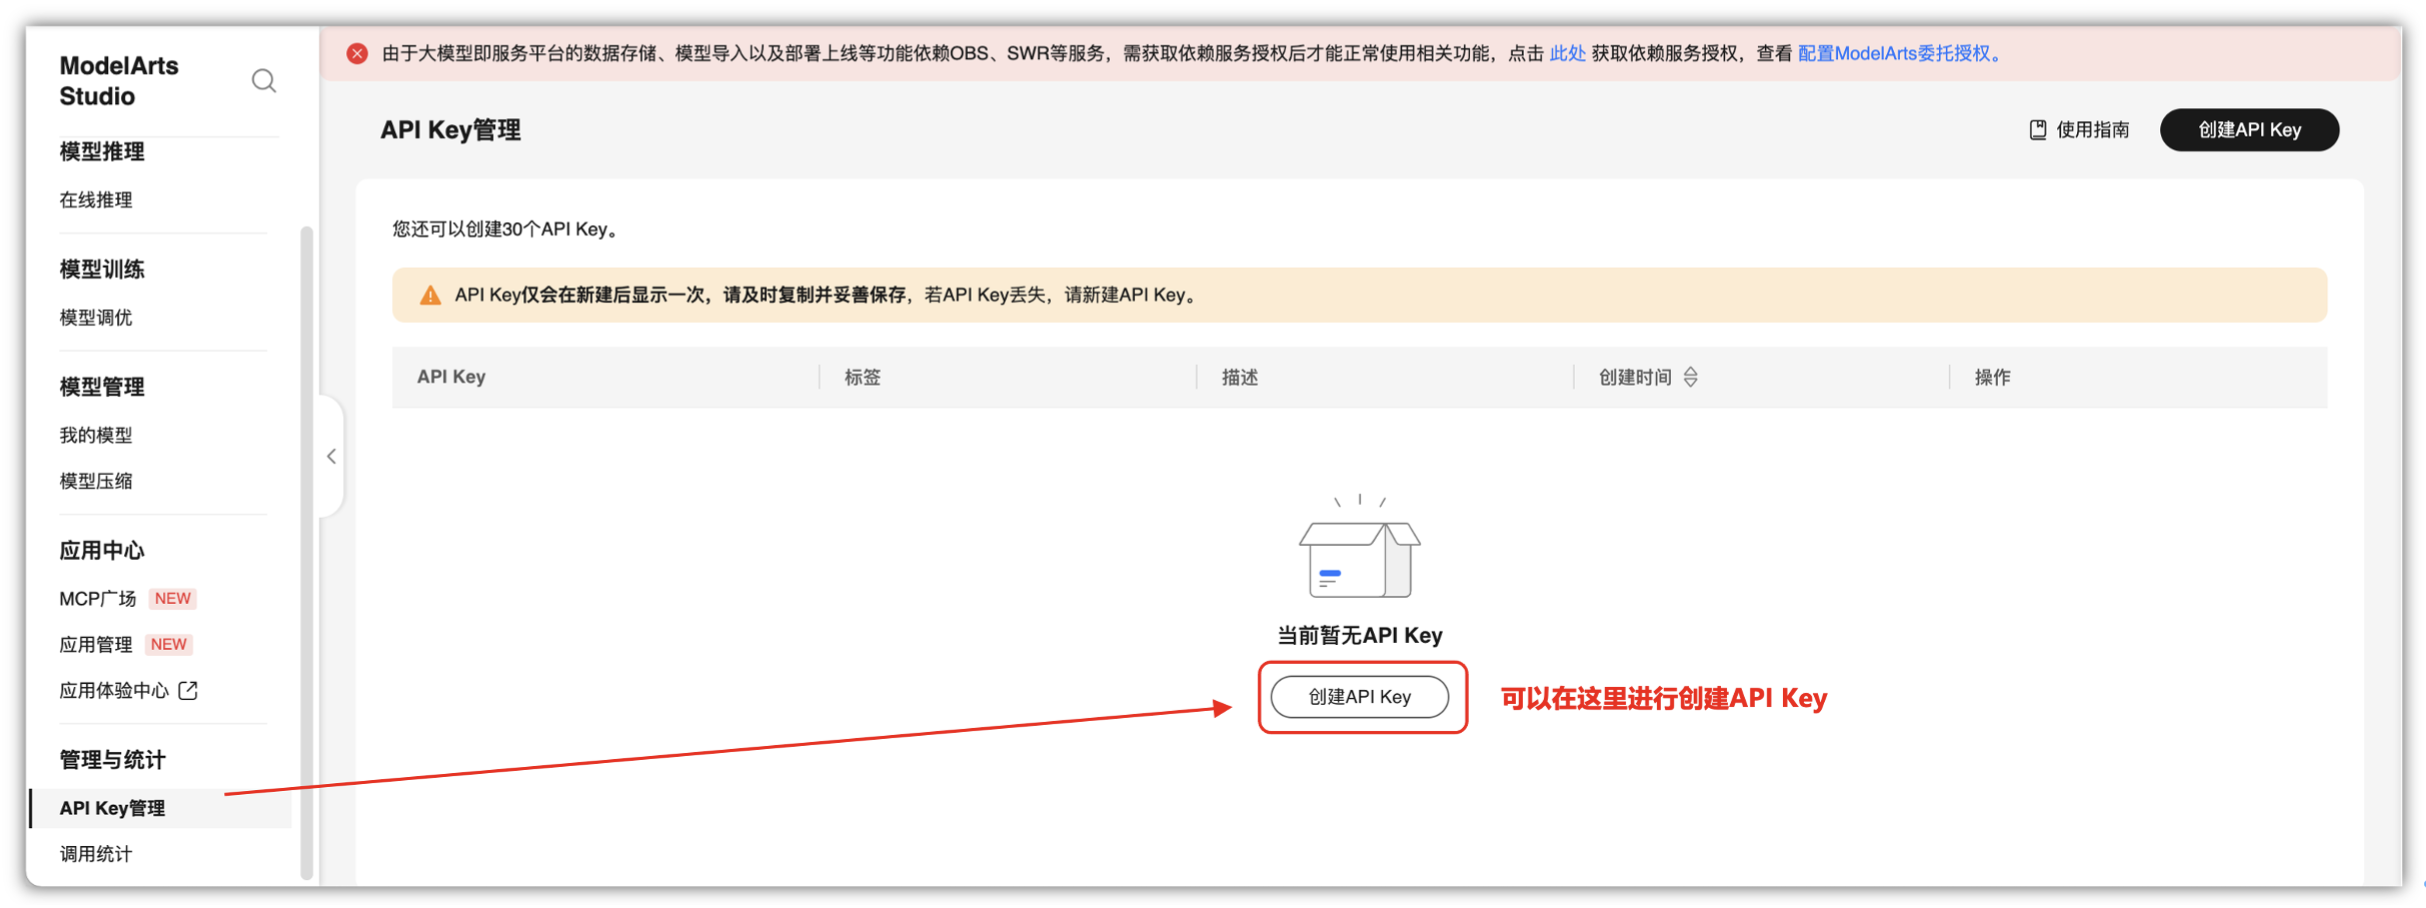
Task: Click the 操作 column header
Action: 1992,377
